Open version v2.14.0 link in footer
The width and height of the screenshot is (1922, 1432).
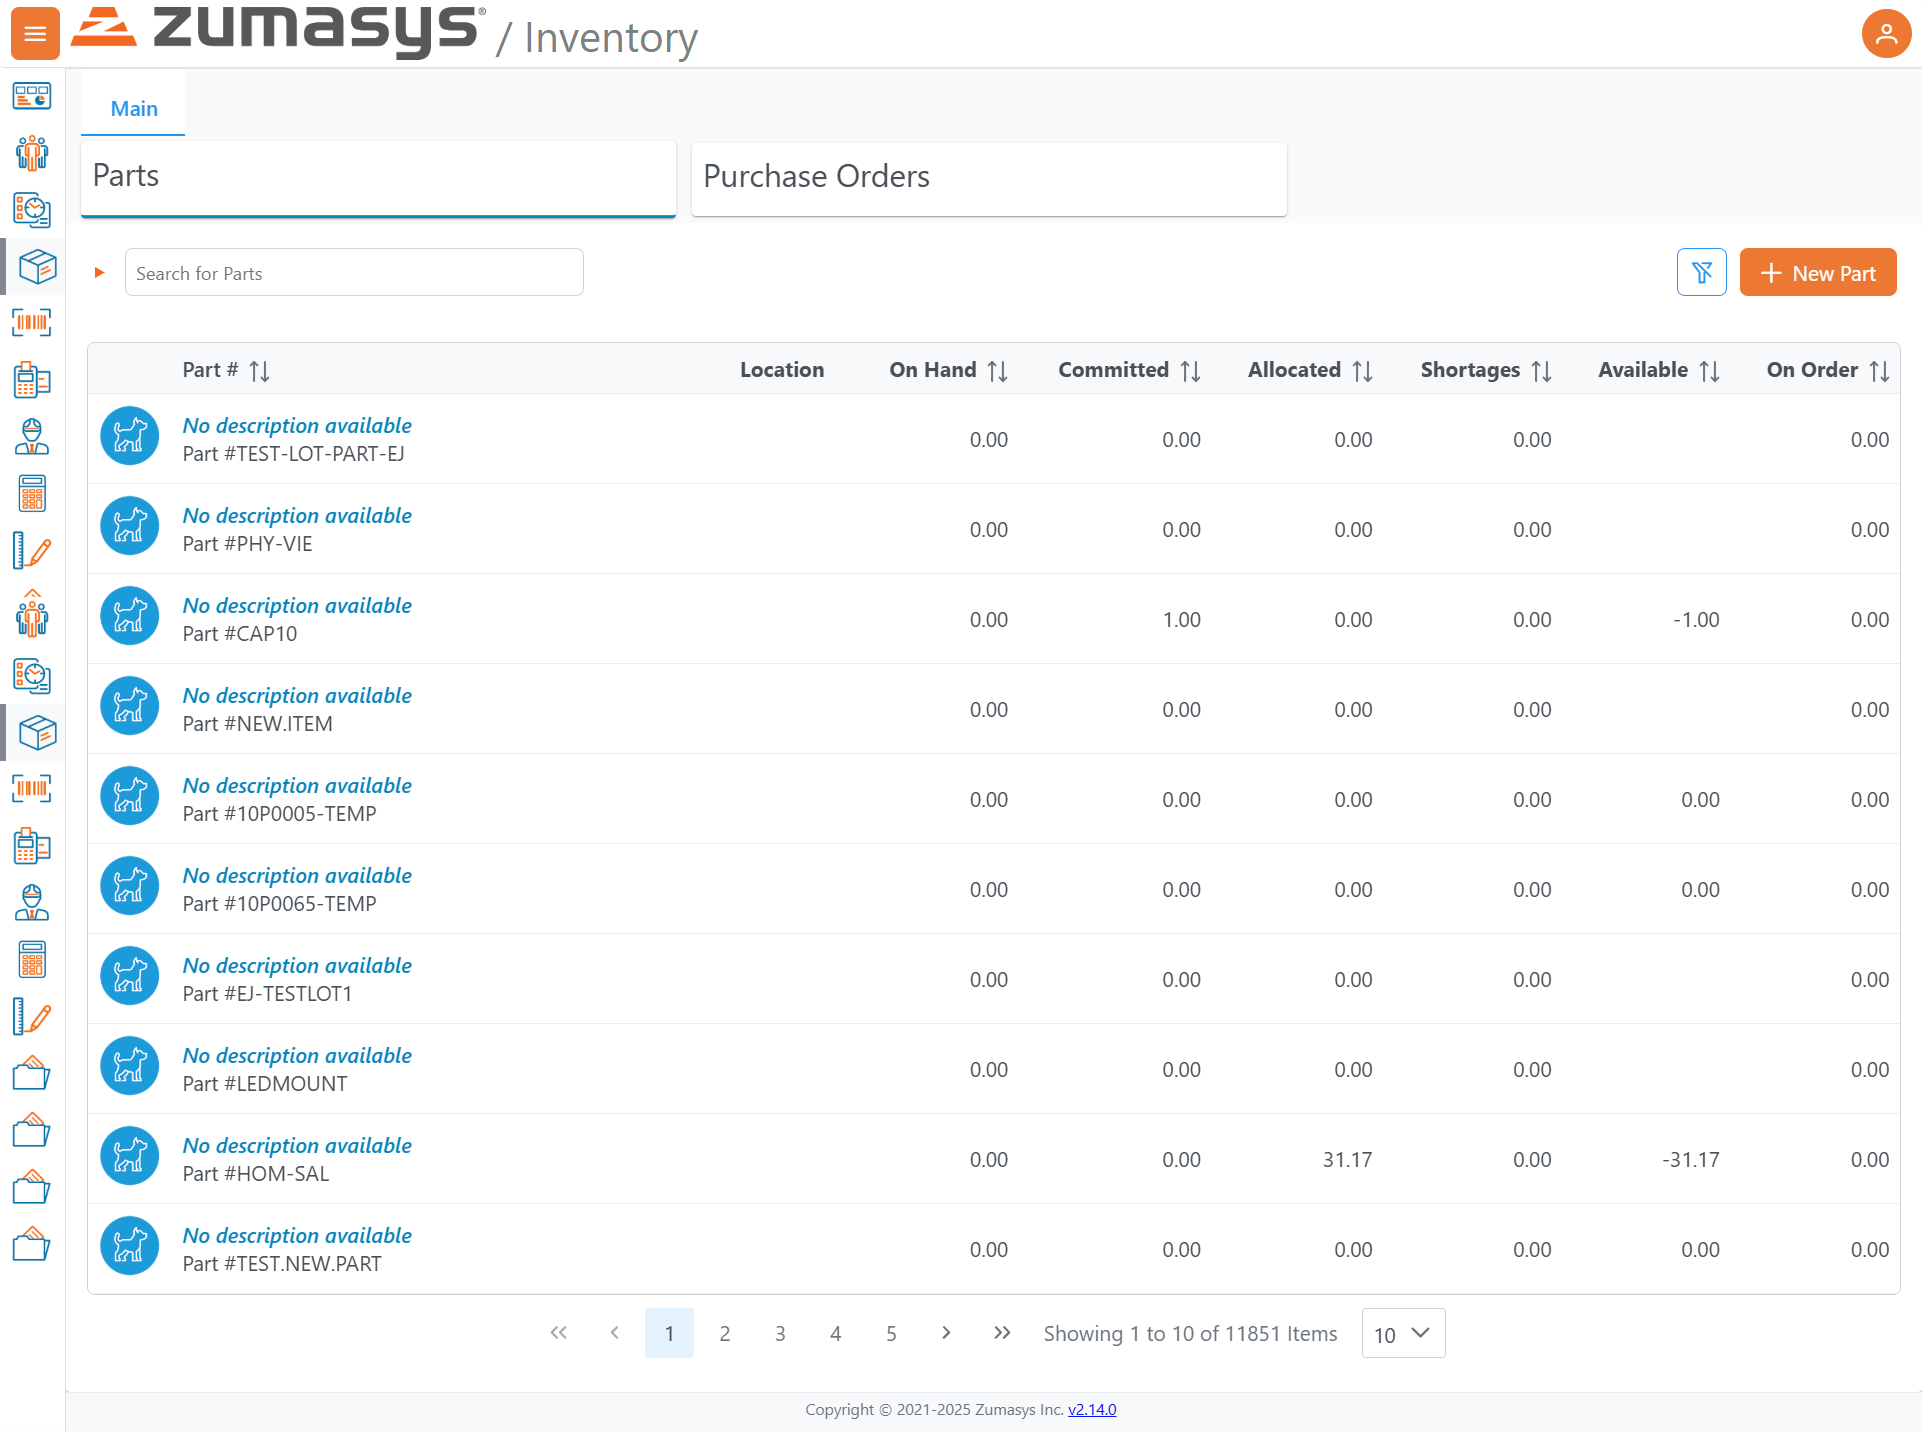tap(1091, 1409)
